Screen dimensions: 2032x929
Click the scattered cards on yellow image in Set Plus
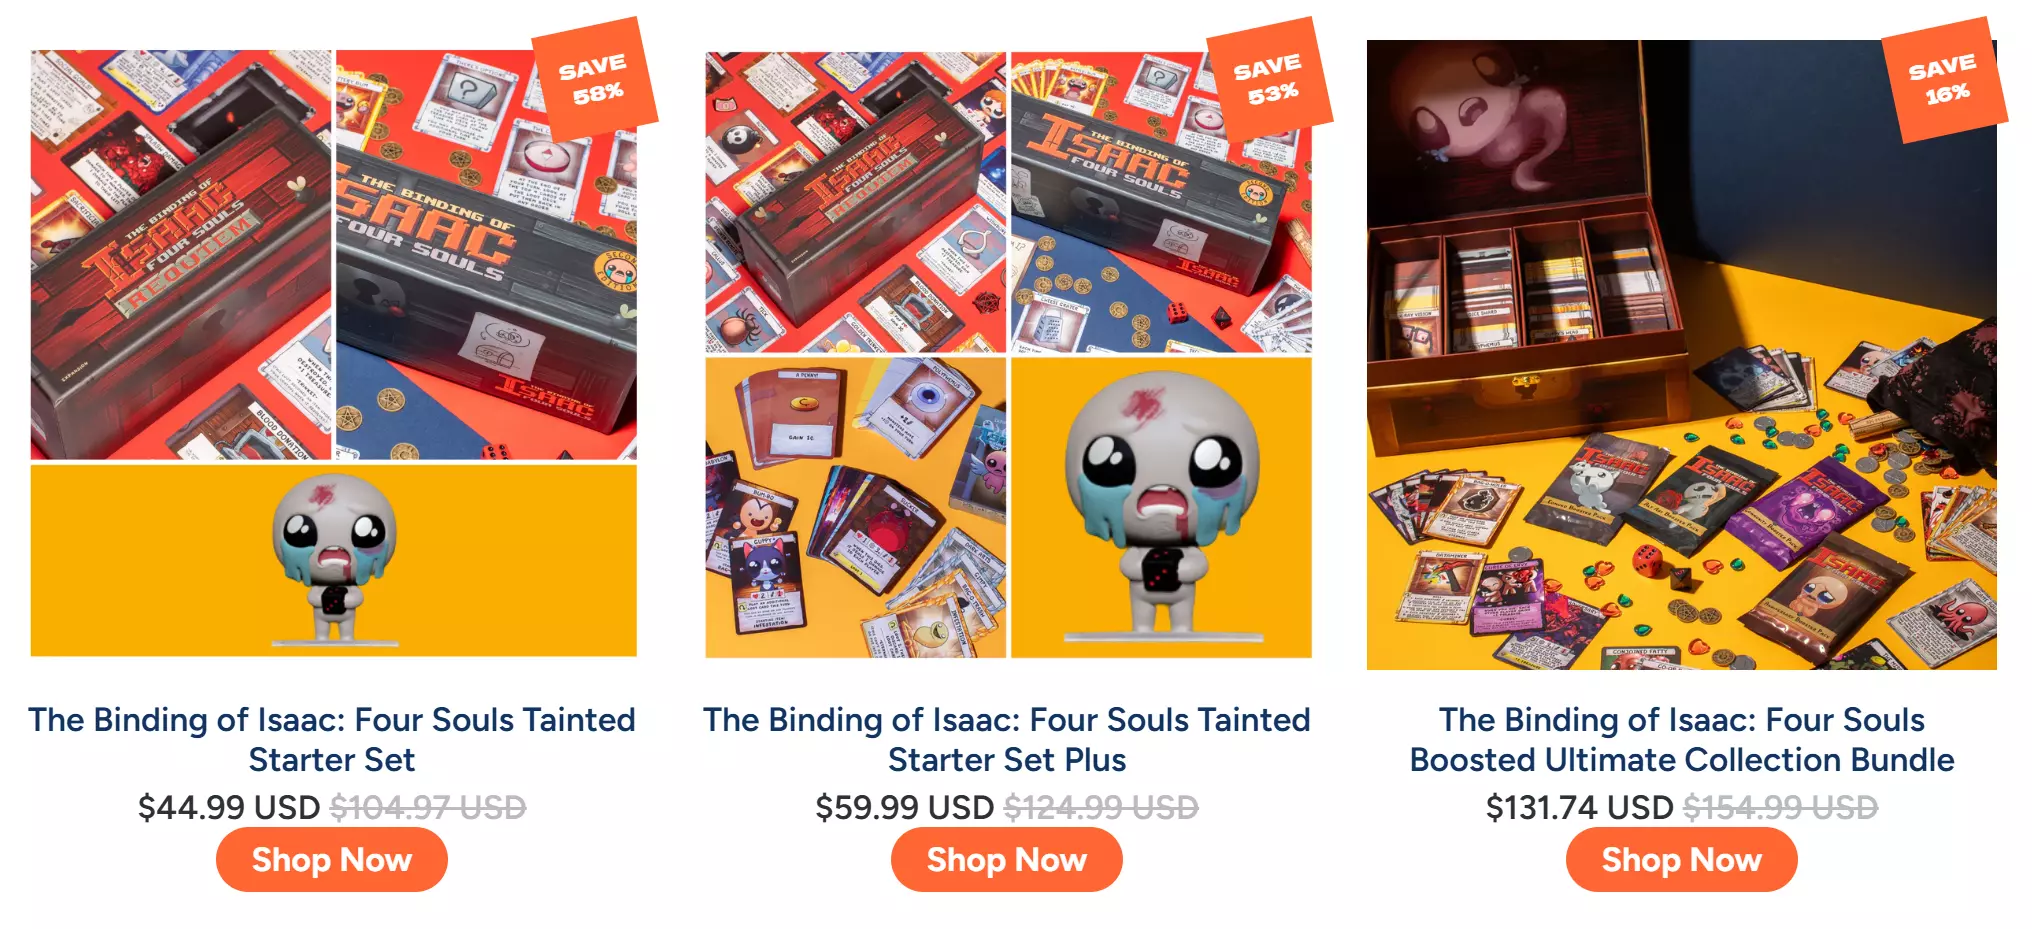(856, 508)
